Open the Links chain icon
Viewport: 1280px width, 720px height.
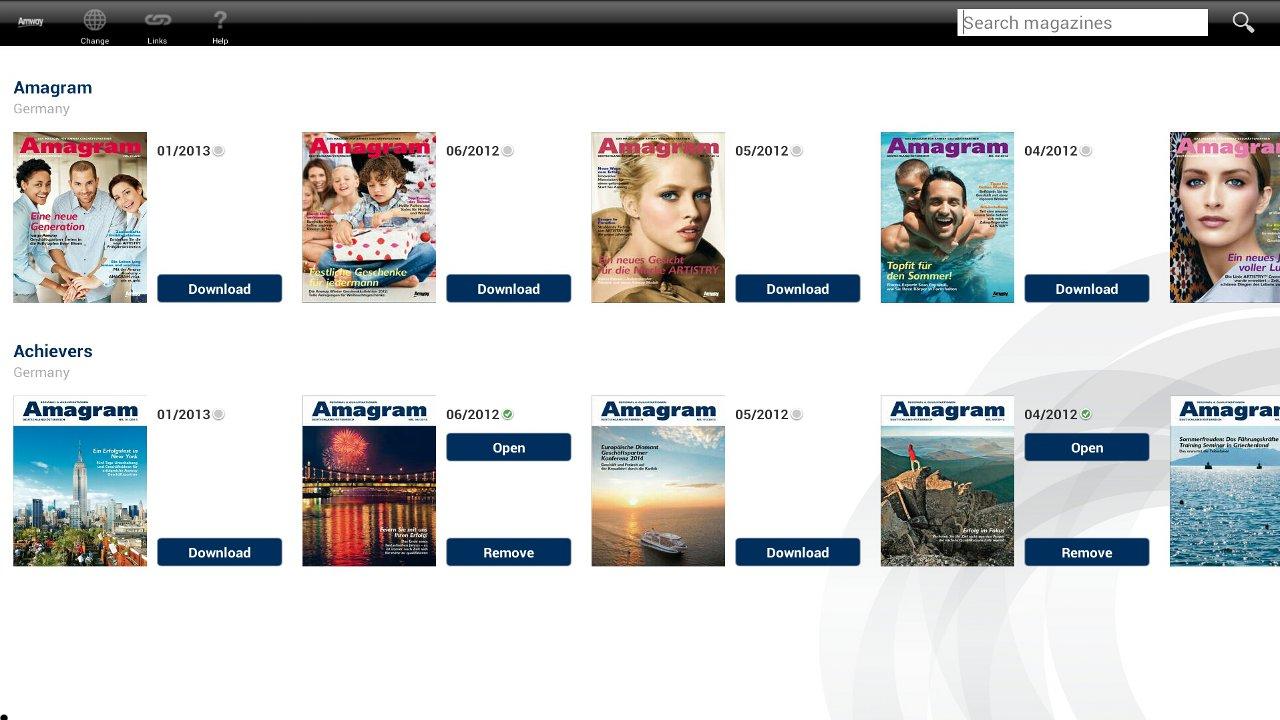tap(157, 20)
